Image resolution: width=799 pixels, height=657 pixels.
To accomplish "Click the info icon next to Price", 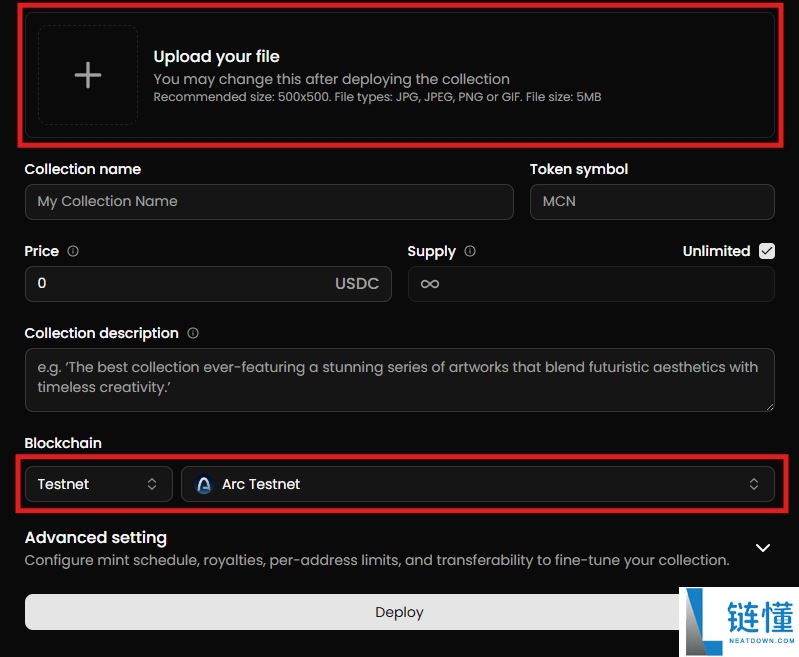I will click(73, 251).
